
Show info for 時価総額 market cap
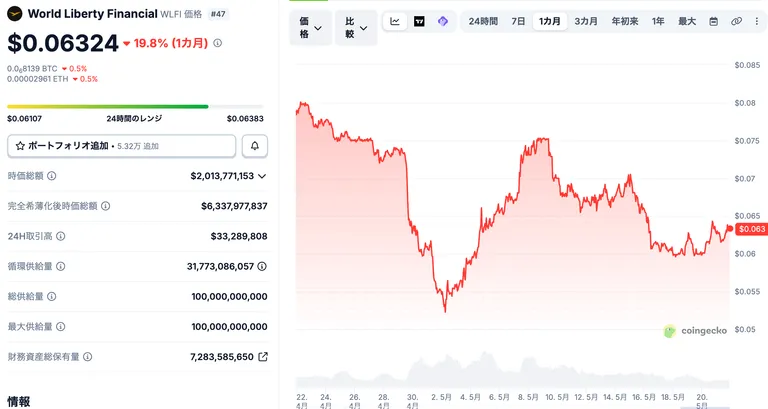(x=51, y=176)
